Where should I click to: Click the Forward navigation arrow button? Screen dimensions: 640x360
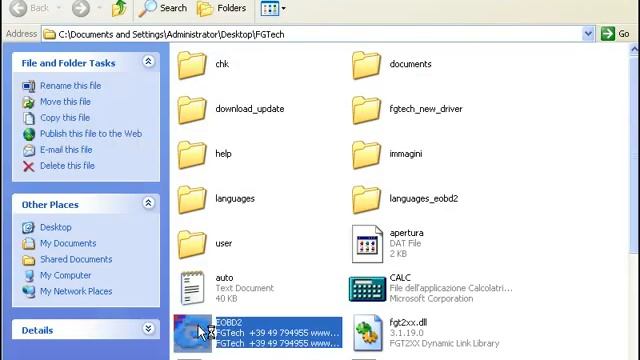[x=81, y=8]
